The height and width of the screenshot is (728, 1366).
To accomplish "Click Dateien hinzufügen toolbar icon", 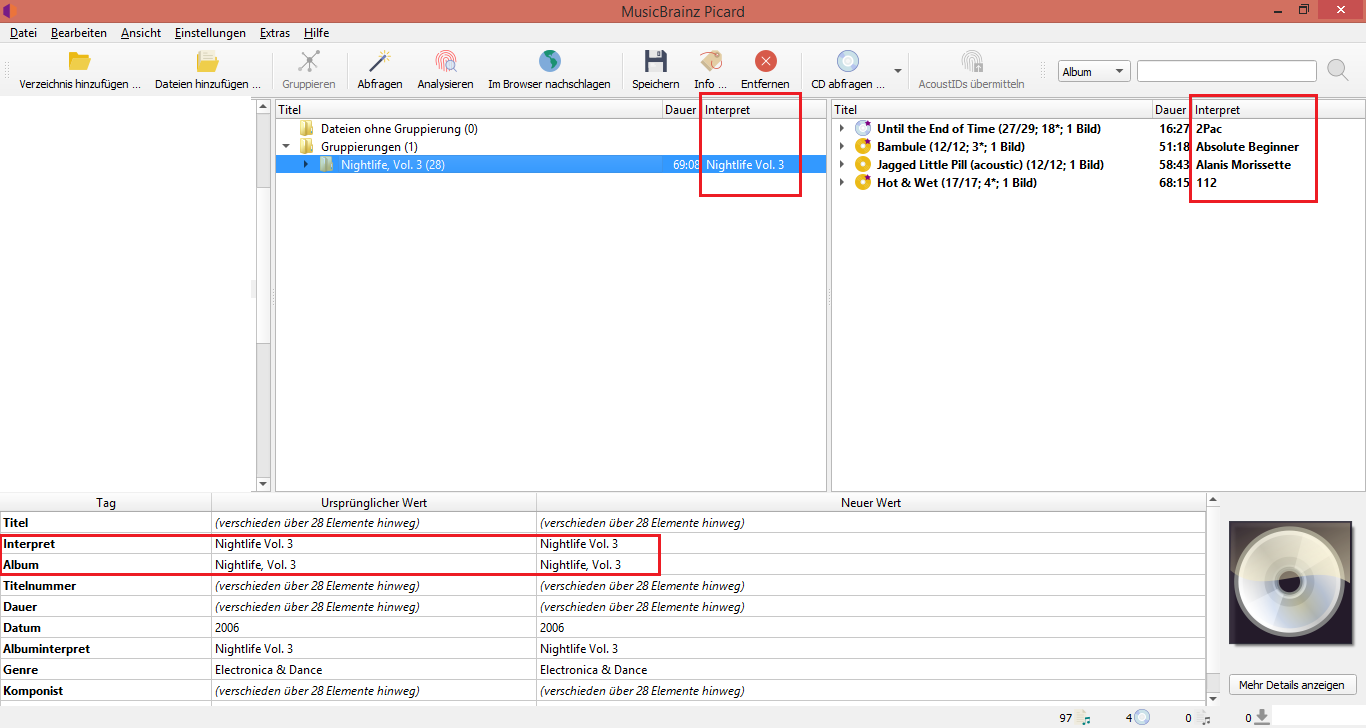I will tap(208, 62).
